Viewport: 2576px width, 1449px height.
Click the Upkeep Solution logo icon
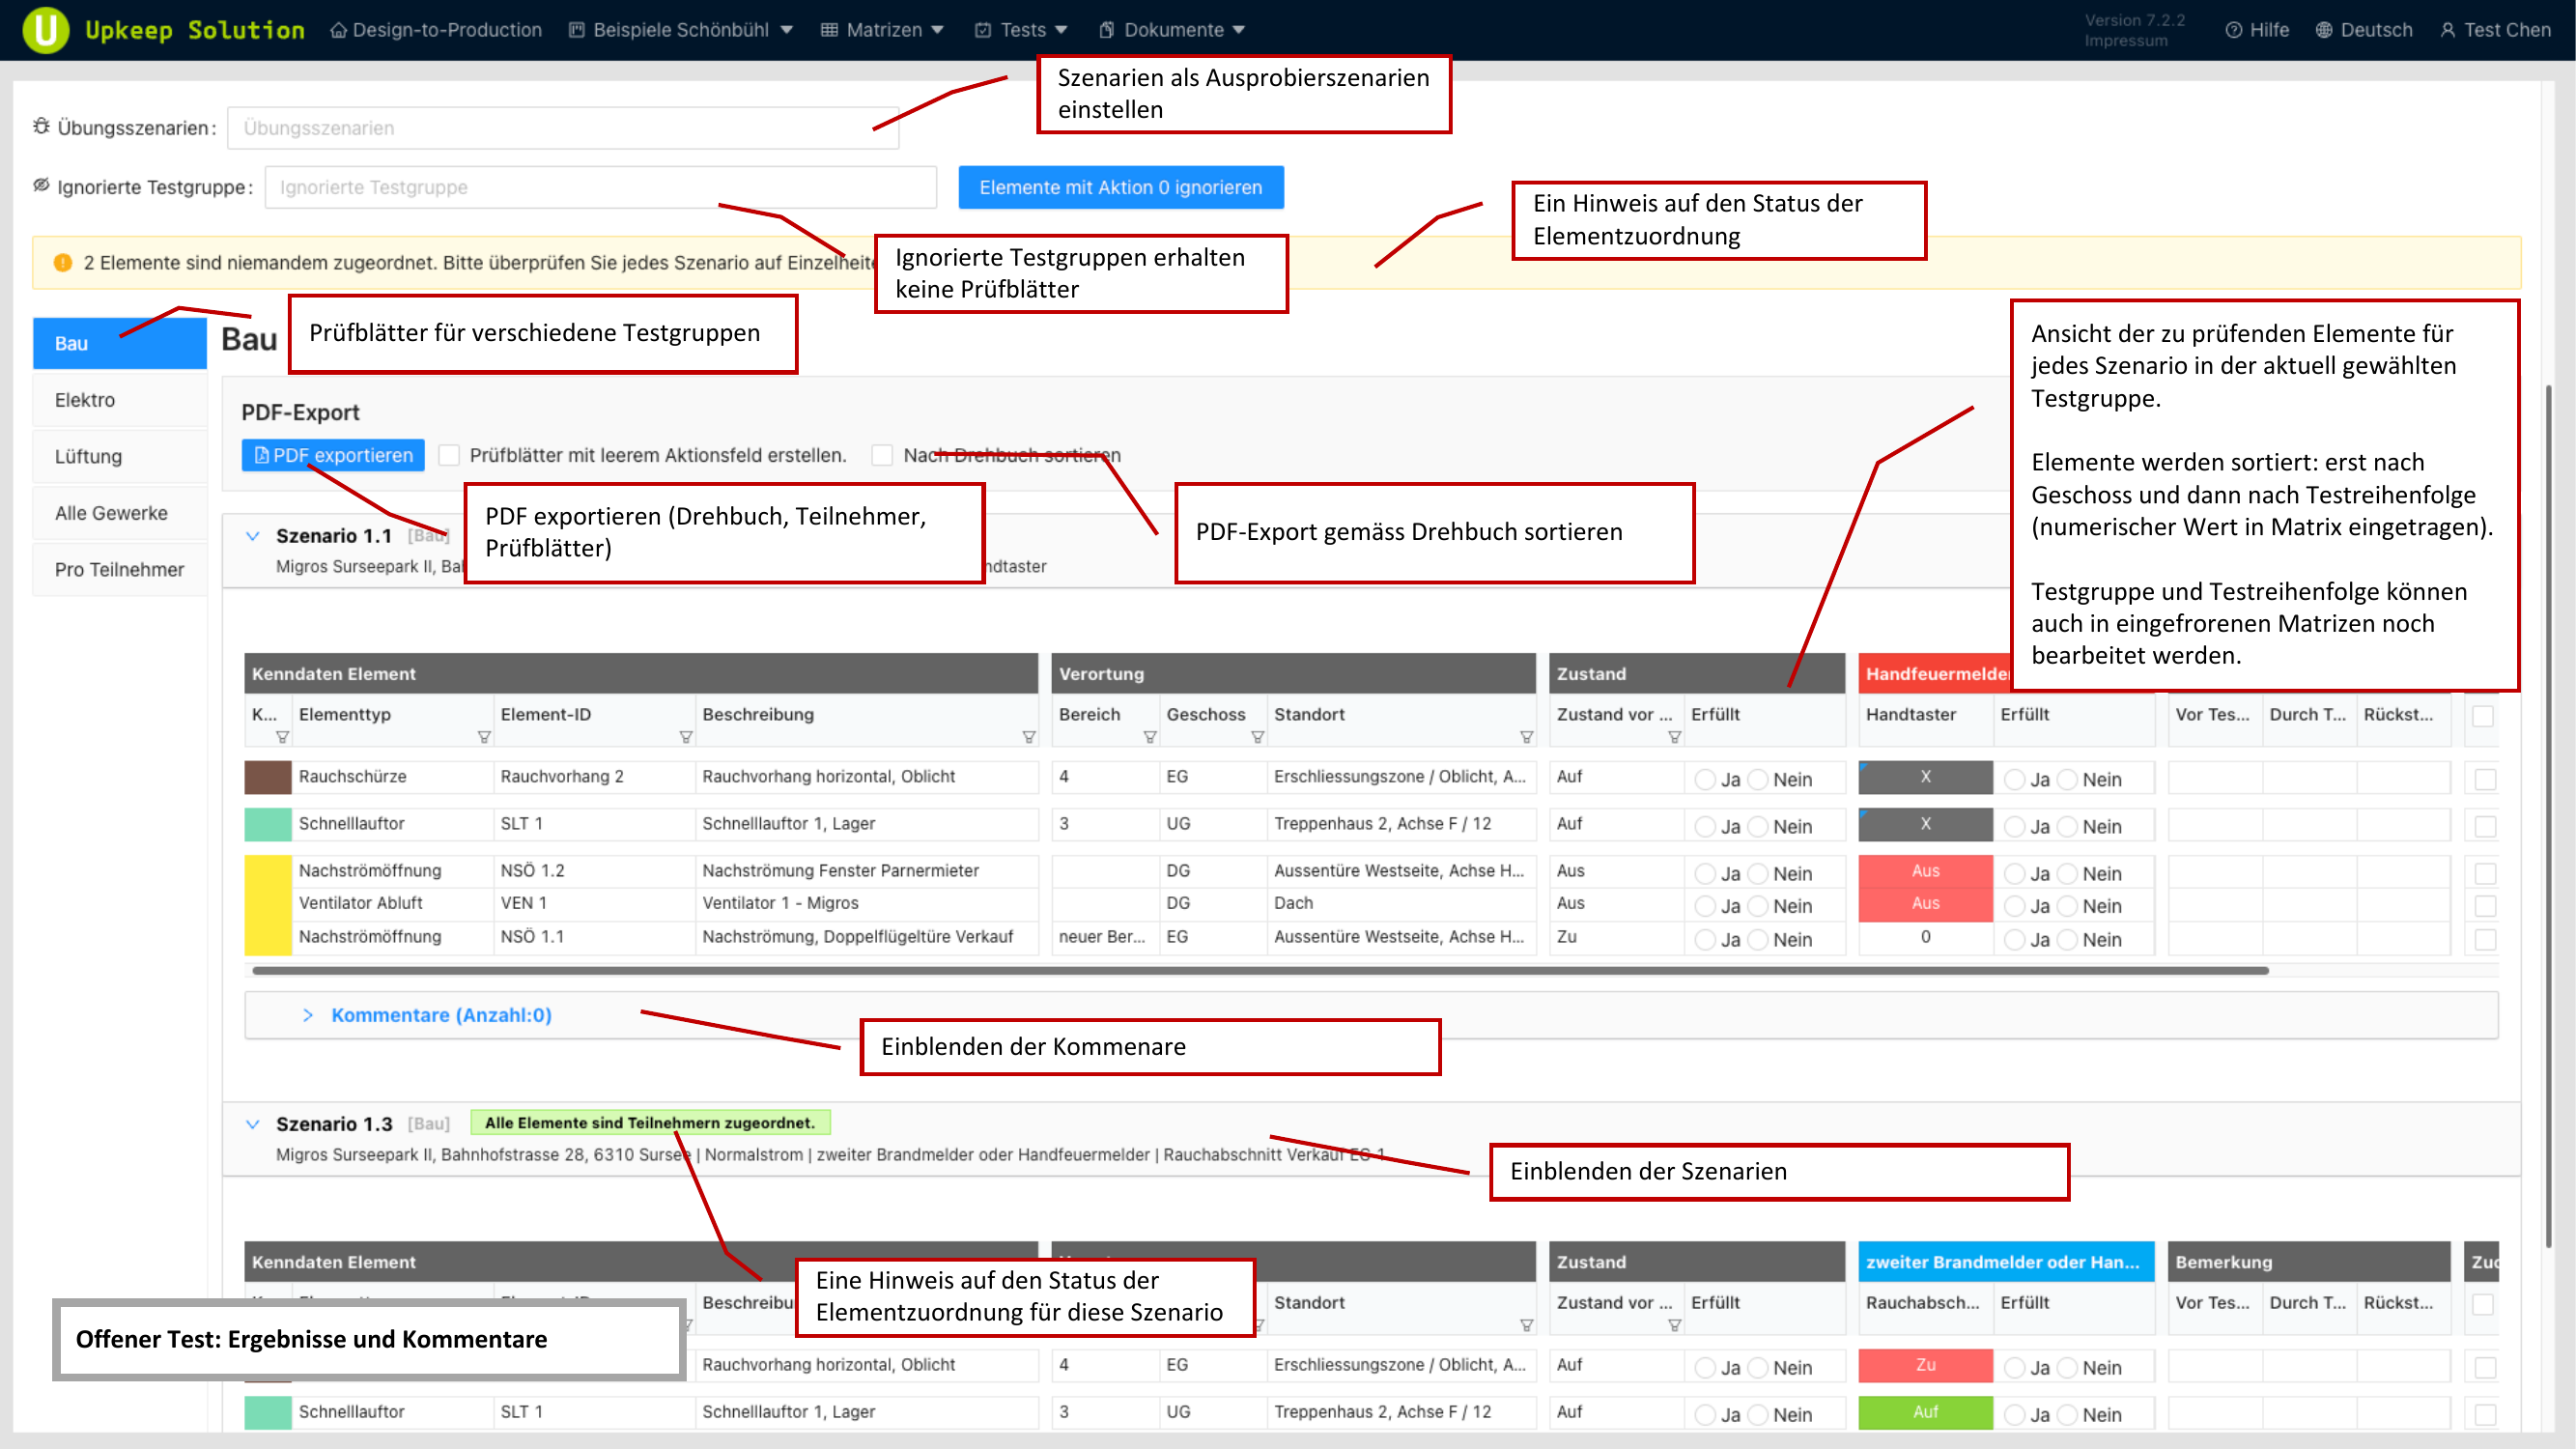(45, 29)
